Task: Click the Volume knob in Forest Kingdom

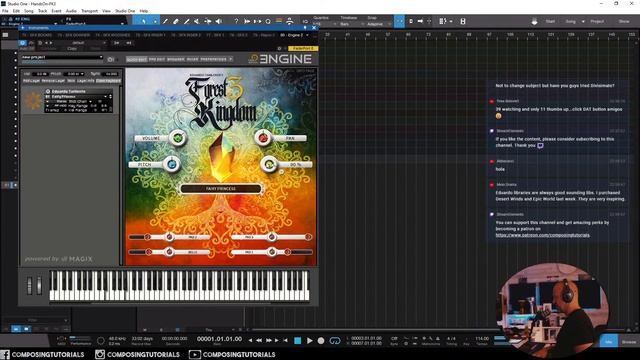Action: point(178,138)
